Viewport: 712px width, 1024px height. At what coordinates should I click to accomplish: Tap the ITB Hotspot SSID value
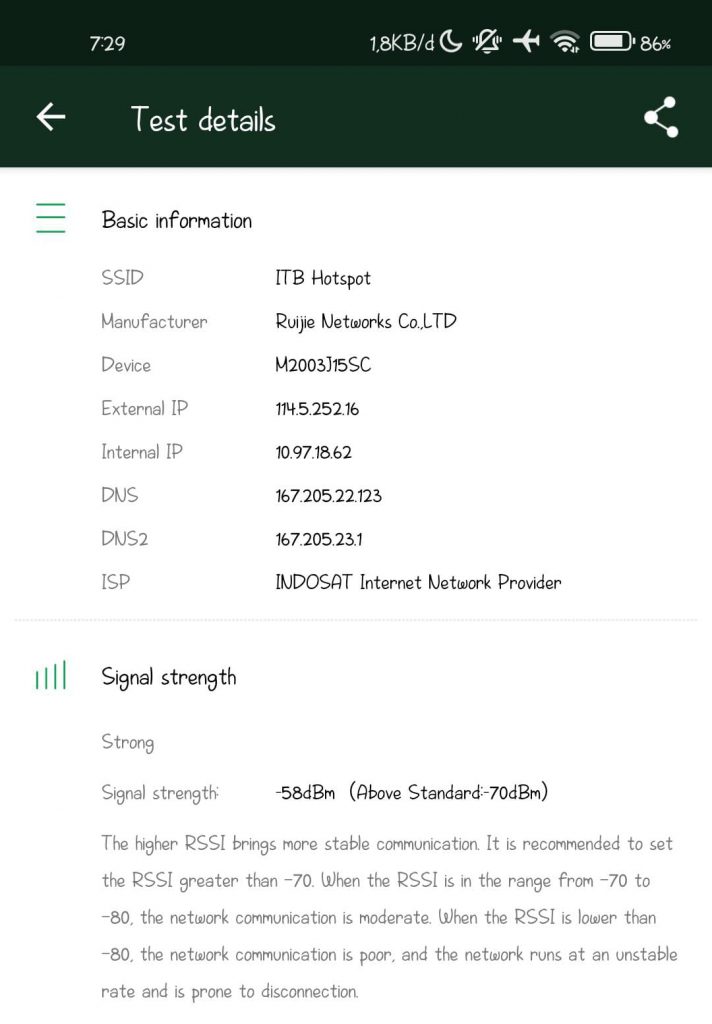click(x=323, y=278)
